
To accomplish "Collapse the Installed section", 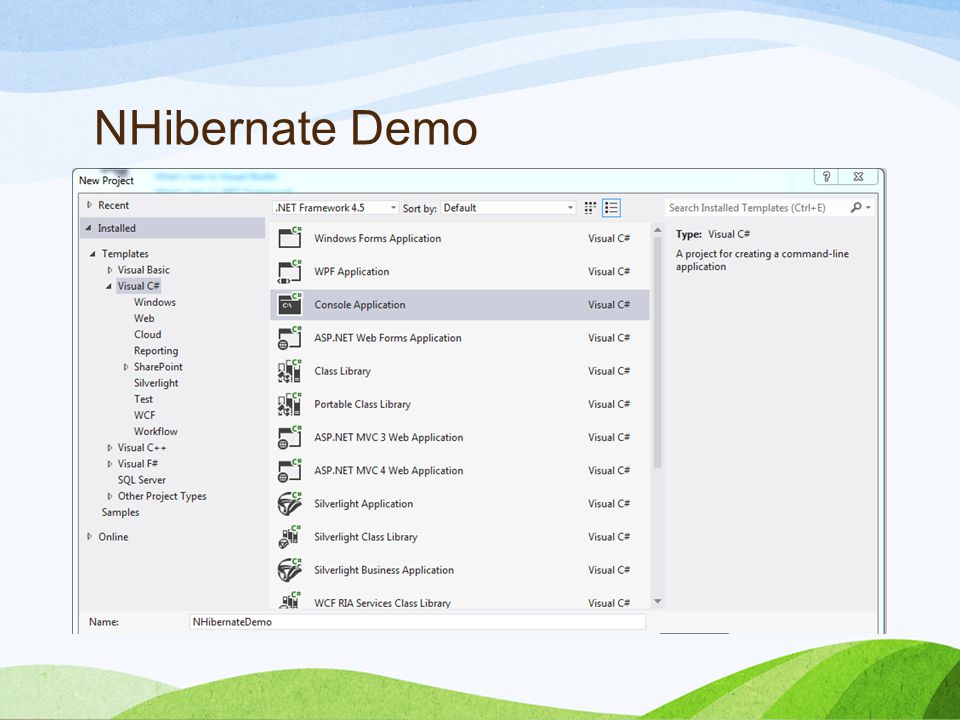I will (x=89, y=228).
